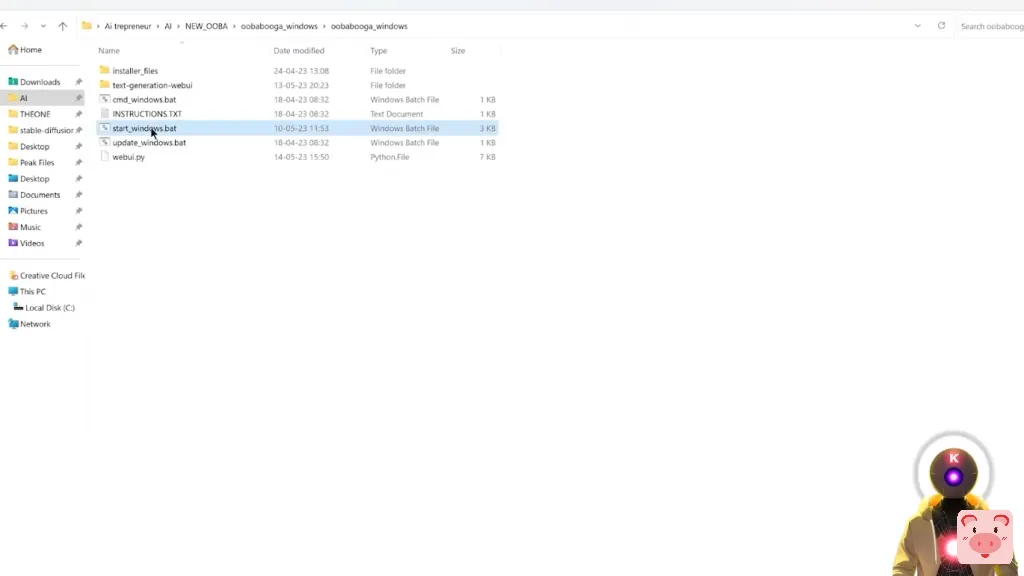Select the AI pinned folder in sidebar
Viewport: 1024px width, 576px height.
pos(24,98)
